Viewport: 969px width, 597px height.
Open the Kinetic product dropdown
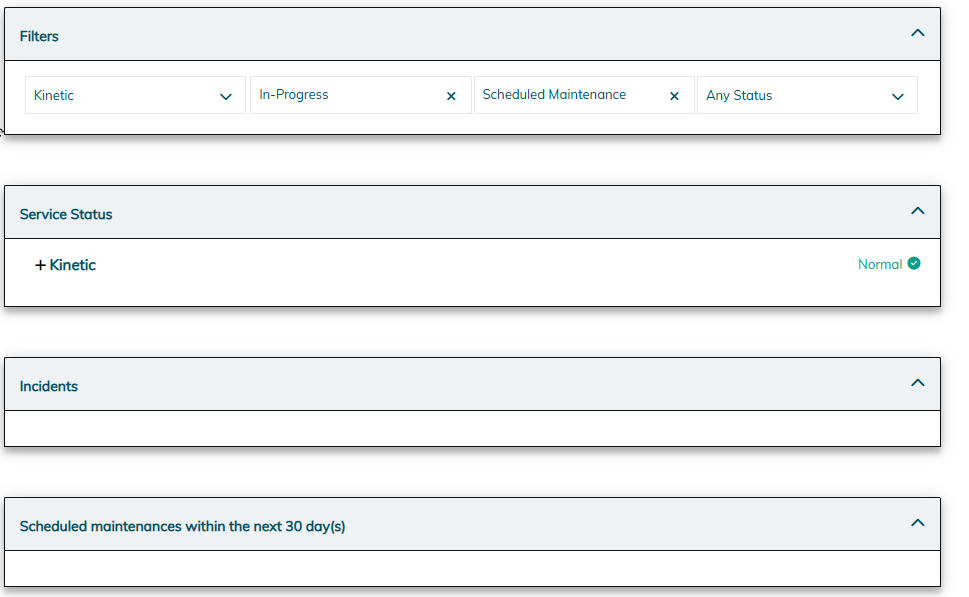click(135, 95)
